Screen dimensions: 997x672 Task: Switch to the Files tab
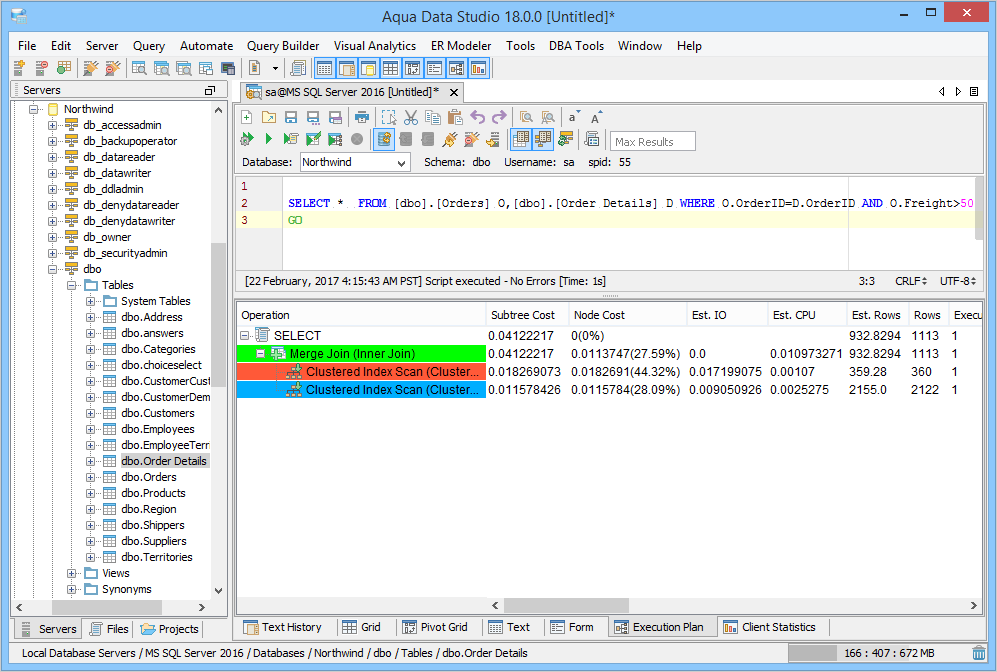click(x=109, y=629)
